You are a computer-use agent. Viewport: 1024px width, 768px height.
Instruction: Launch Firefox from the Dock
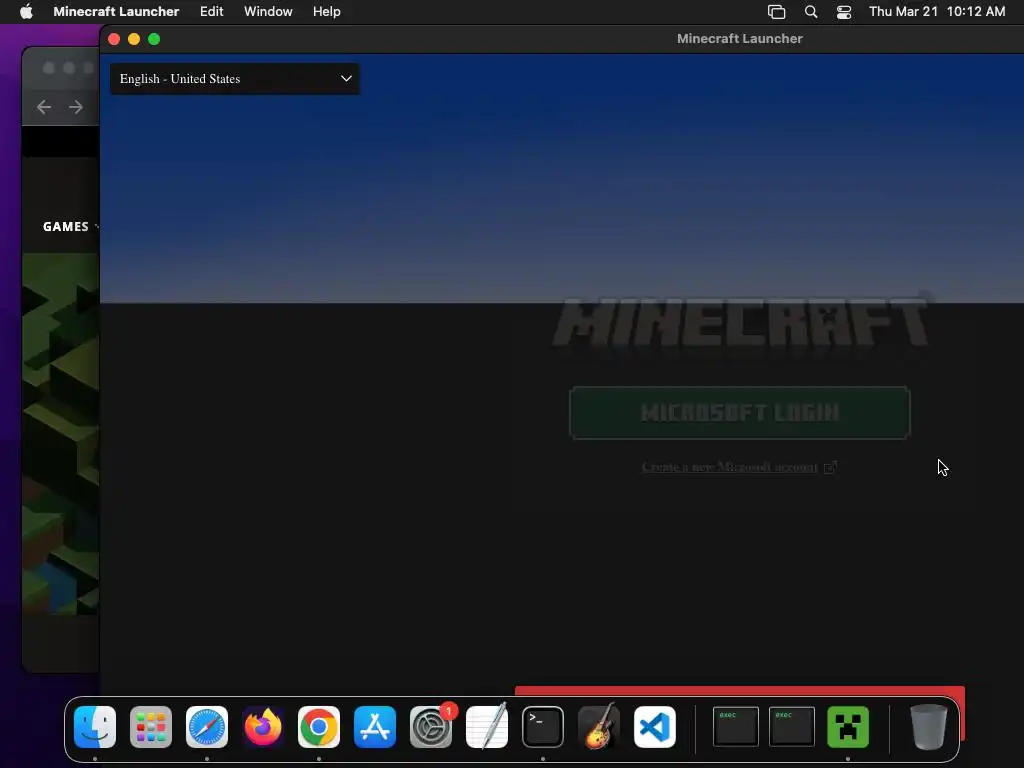263,727
